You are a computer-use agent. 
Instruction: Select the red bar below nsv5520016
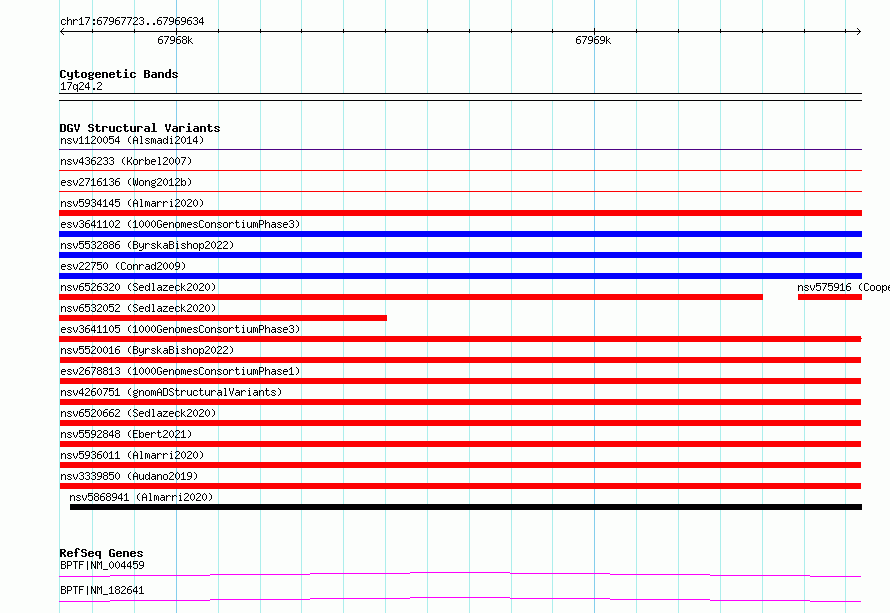(x=460, y=360)
